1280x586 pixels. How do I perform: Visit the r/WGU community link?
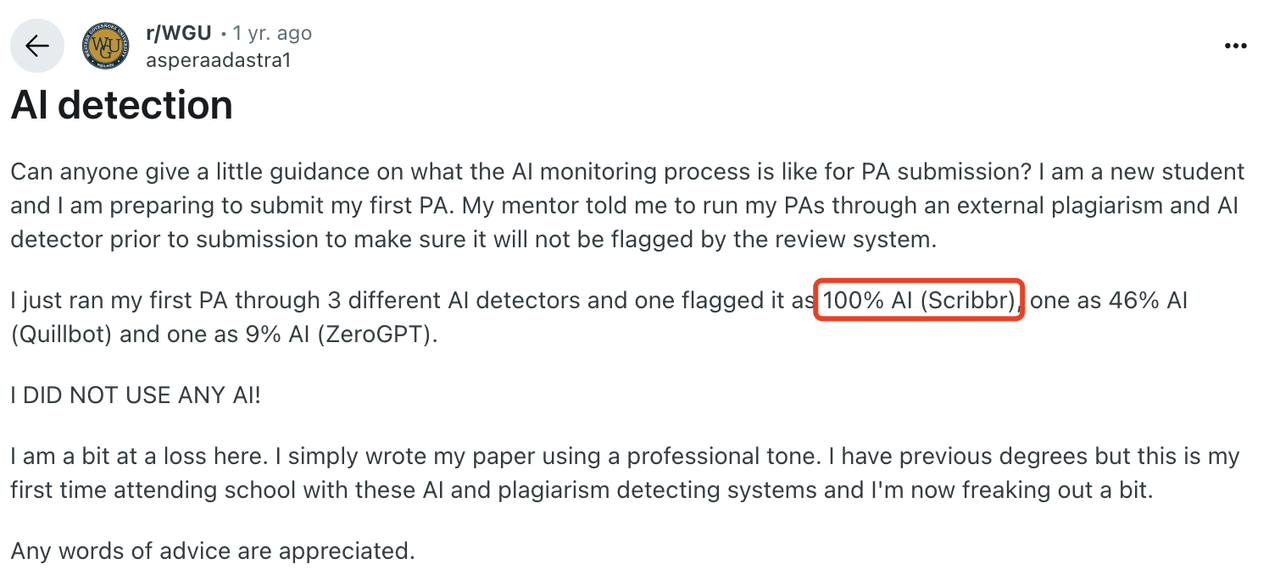[179, 33]
